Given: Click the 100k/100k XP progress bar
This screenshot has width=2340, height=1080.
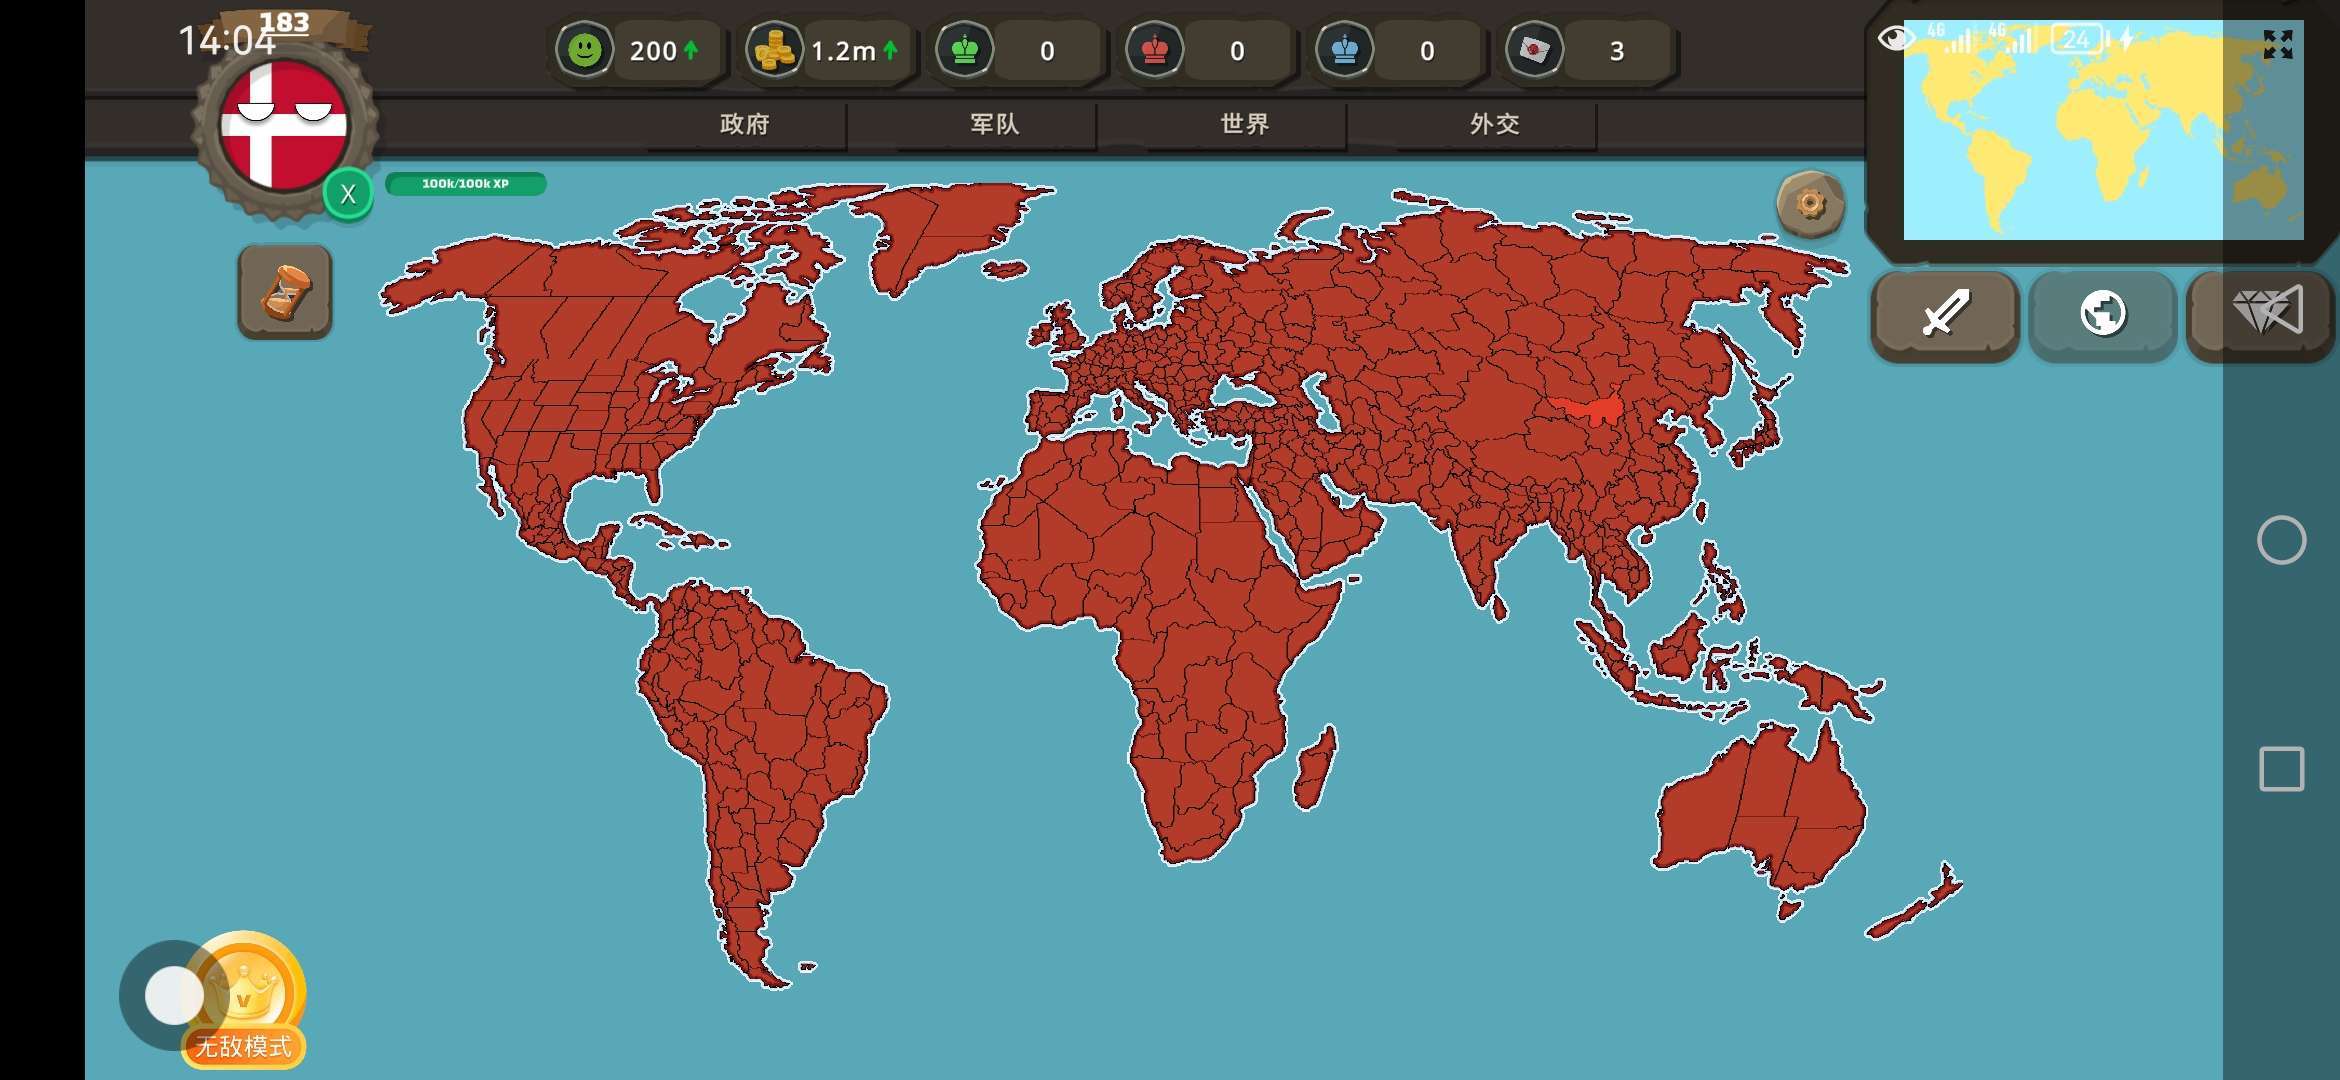Looking at the screenshot, I should (465, 184).
